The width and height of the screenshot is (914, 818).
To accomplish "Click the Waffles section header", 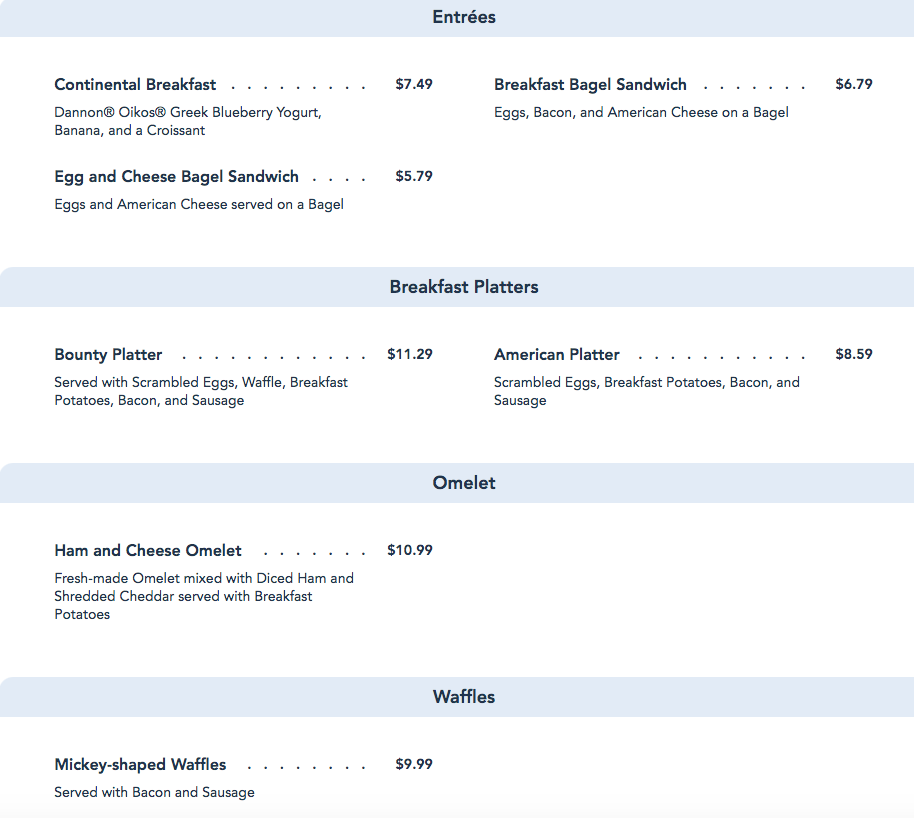I will [464, 697].
